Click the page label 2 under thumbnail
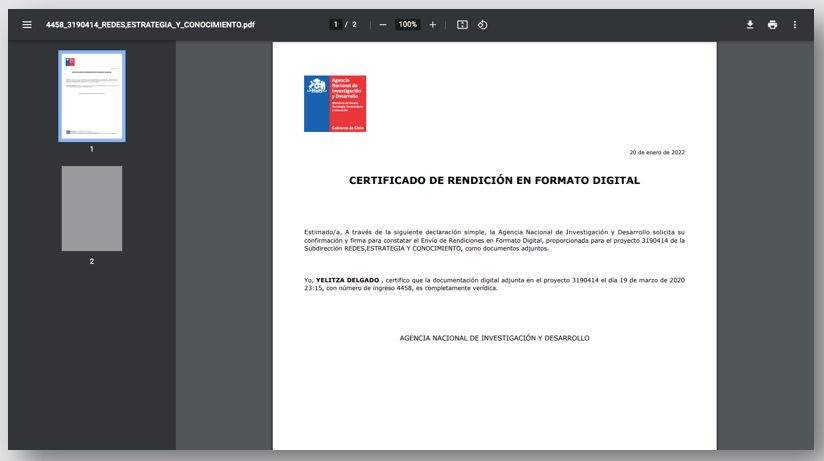This screenshot has width=824, height=461. 91,261
